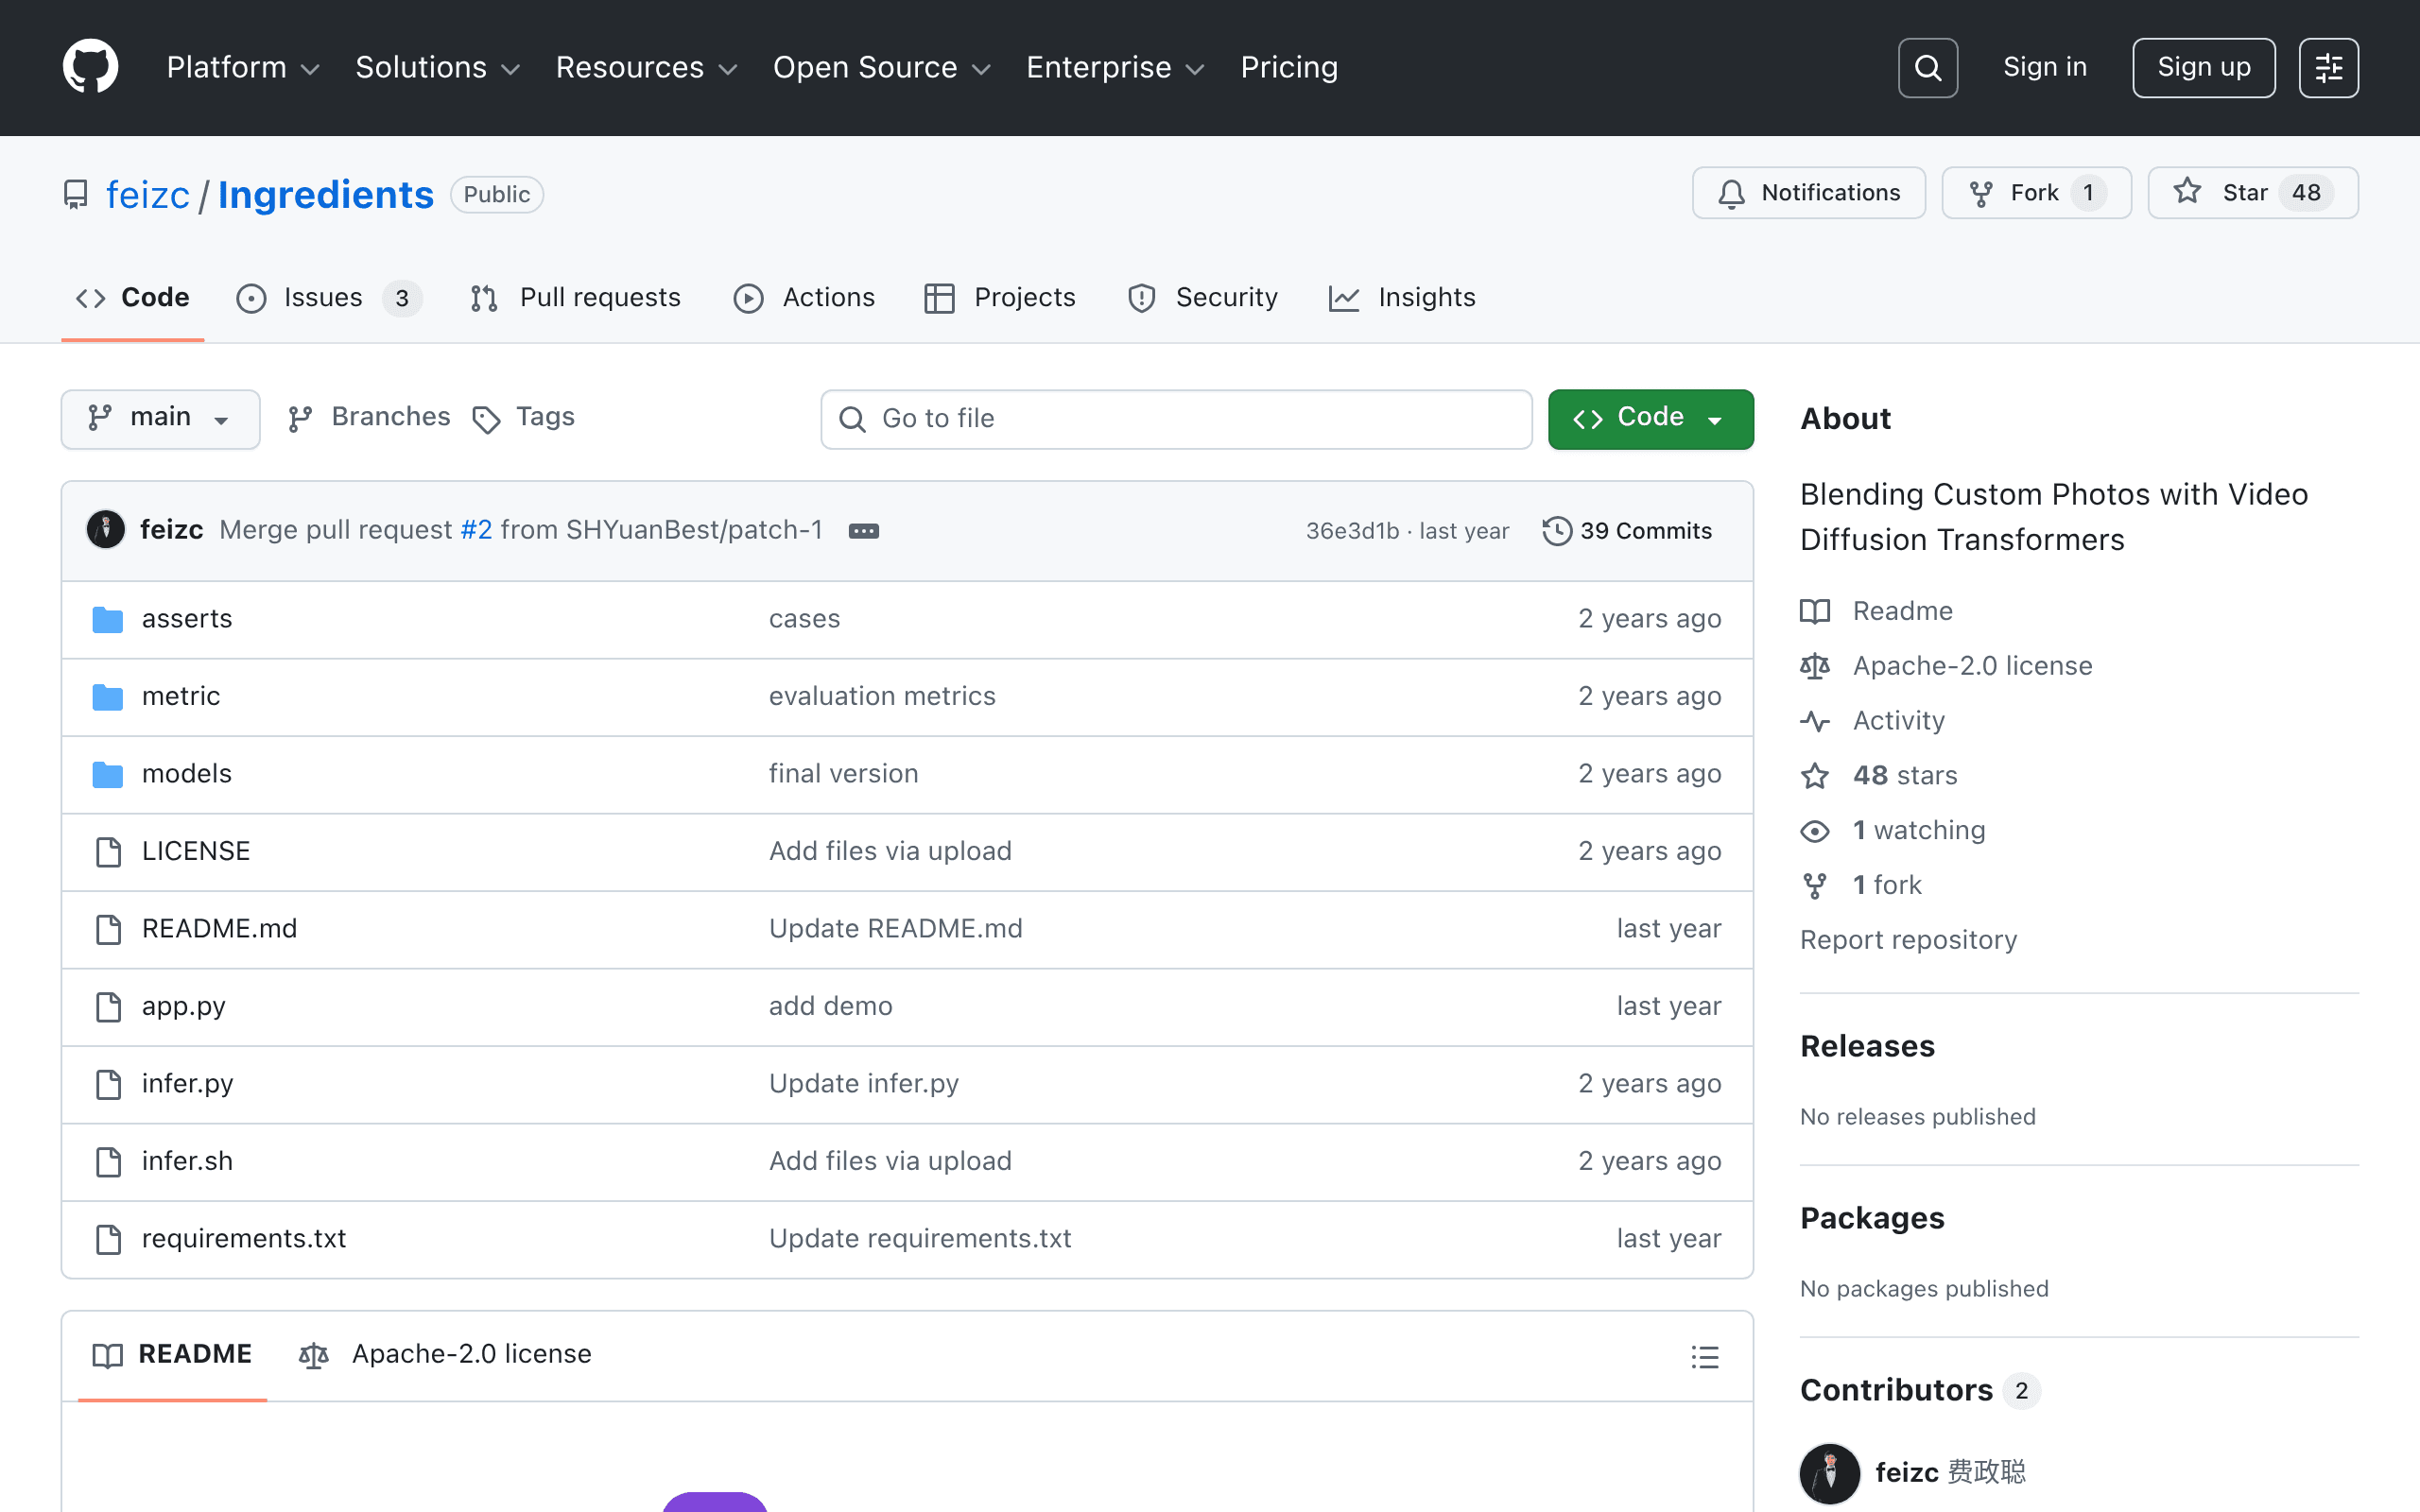Image resolution: width=2420 pixels, height=1512 pixels.
Task: Open README outline list icon
Action: click(1705, 1357)
